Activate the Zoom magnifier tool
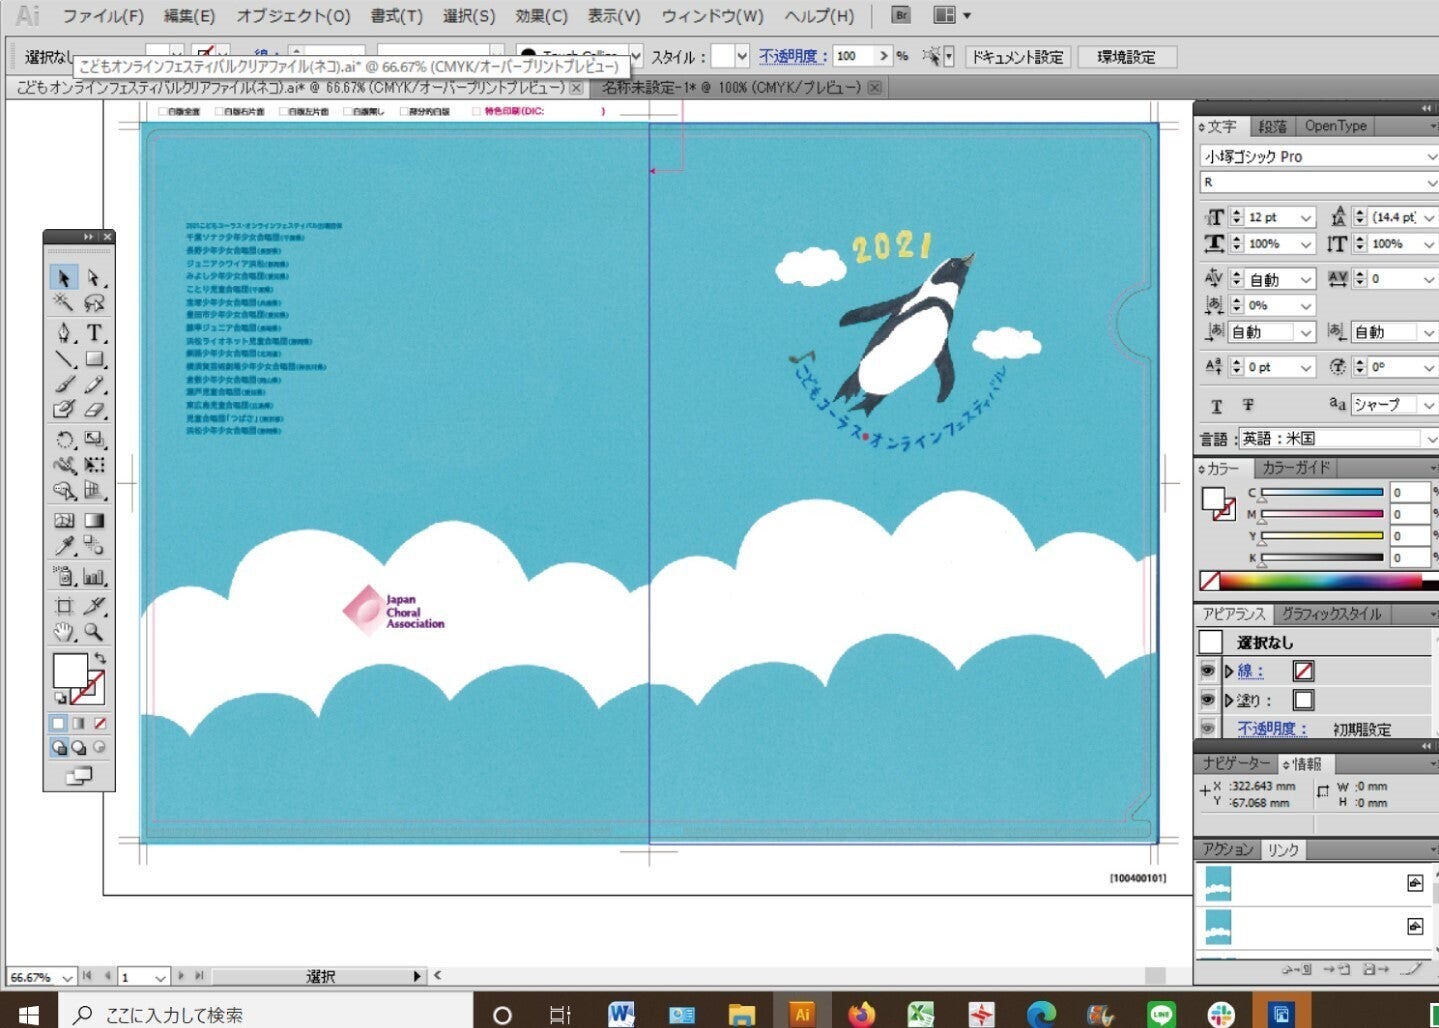Viewport: 1439px width, 1028px height. coord(94,632)
